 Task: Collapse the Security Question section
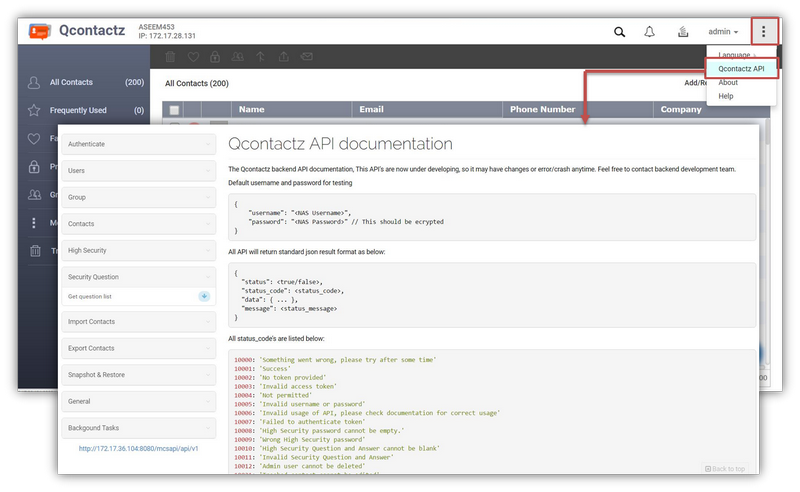139,277
